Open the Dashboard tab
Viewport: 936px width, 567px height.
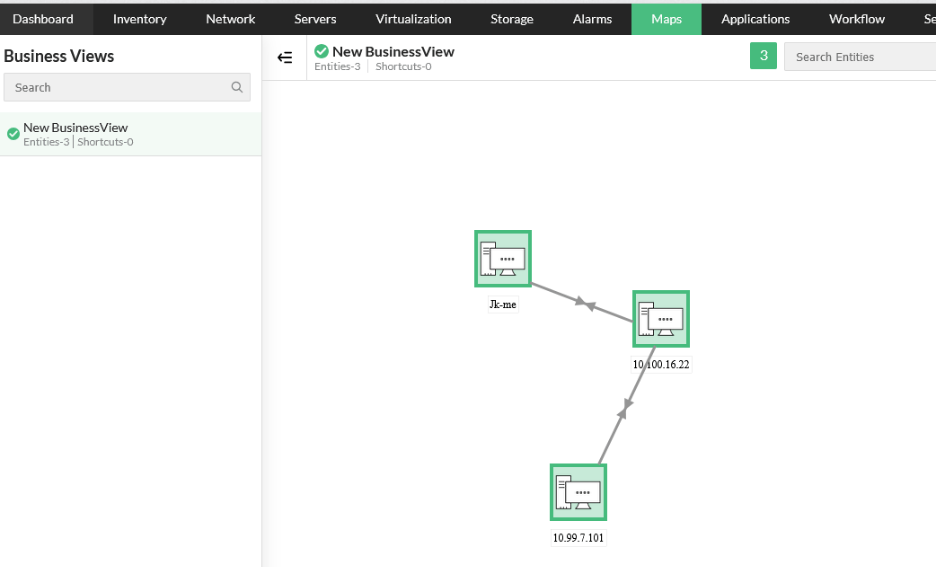click(43, 19)
